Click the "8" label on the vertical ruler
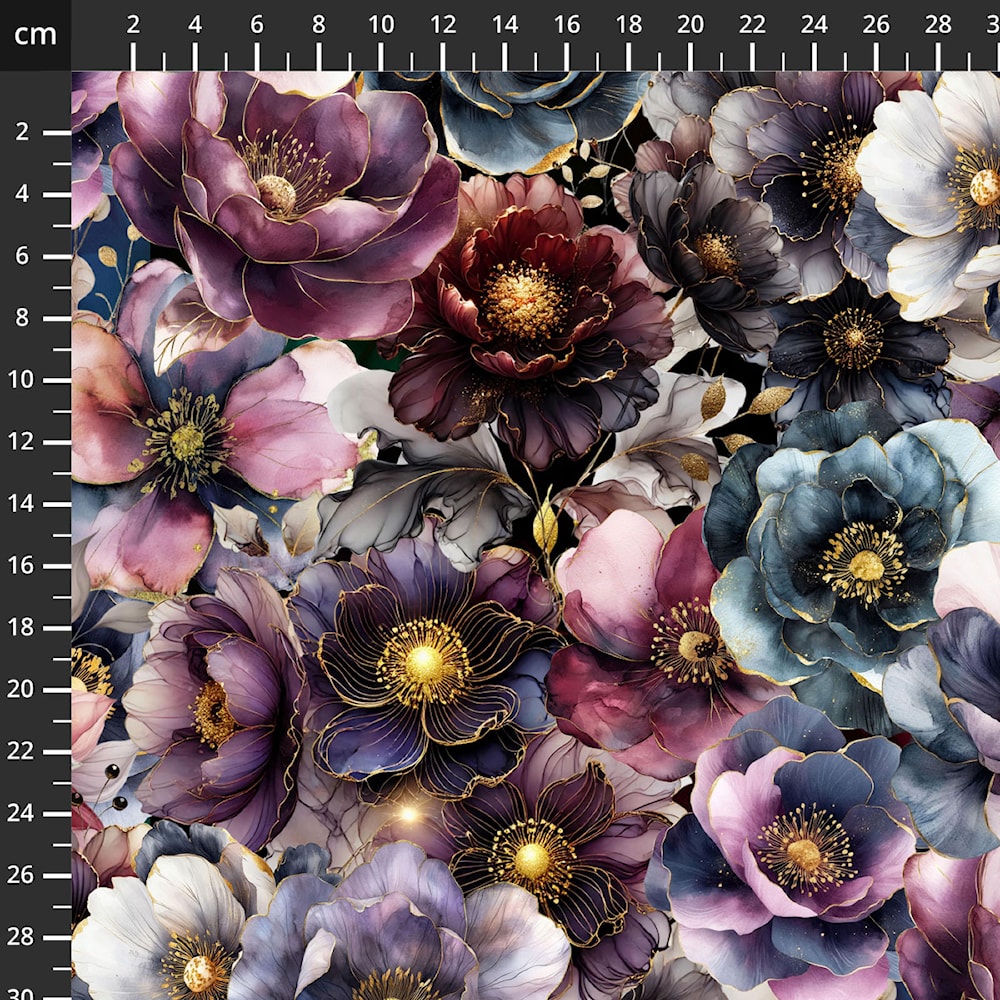1000x1000 pixels. pyautogui.click(x=22, y=318)
